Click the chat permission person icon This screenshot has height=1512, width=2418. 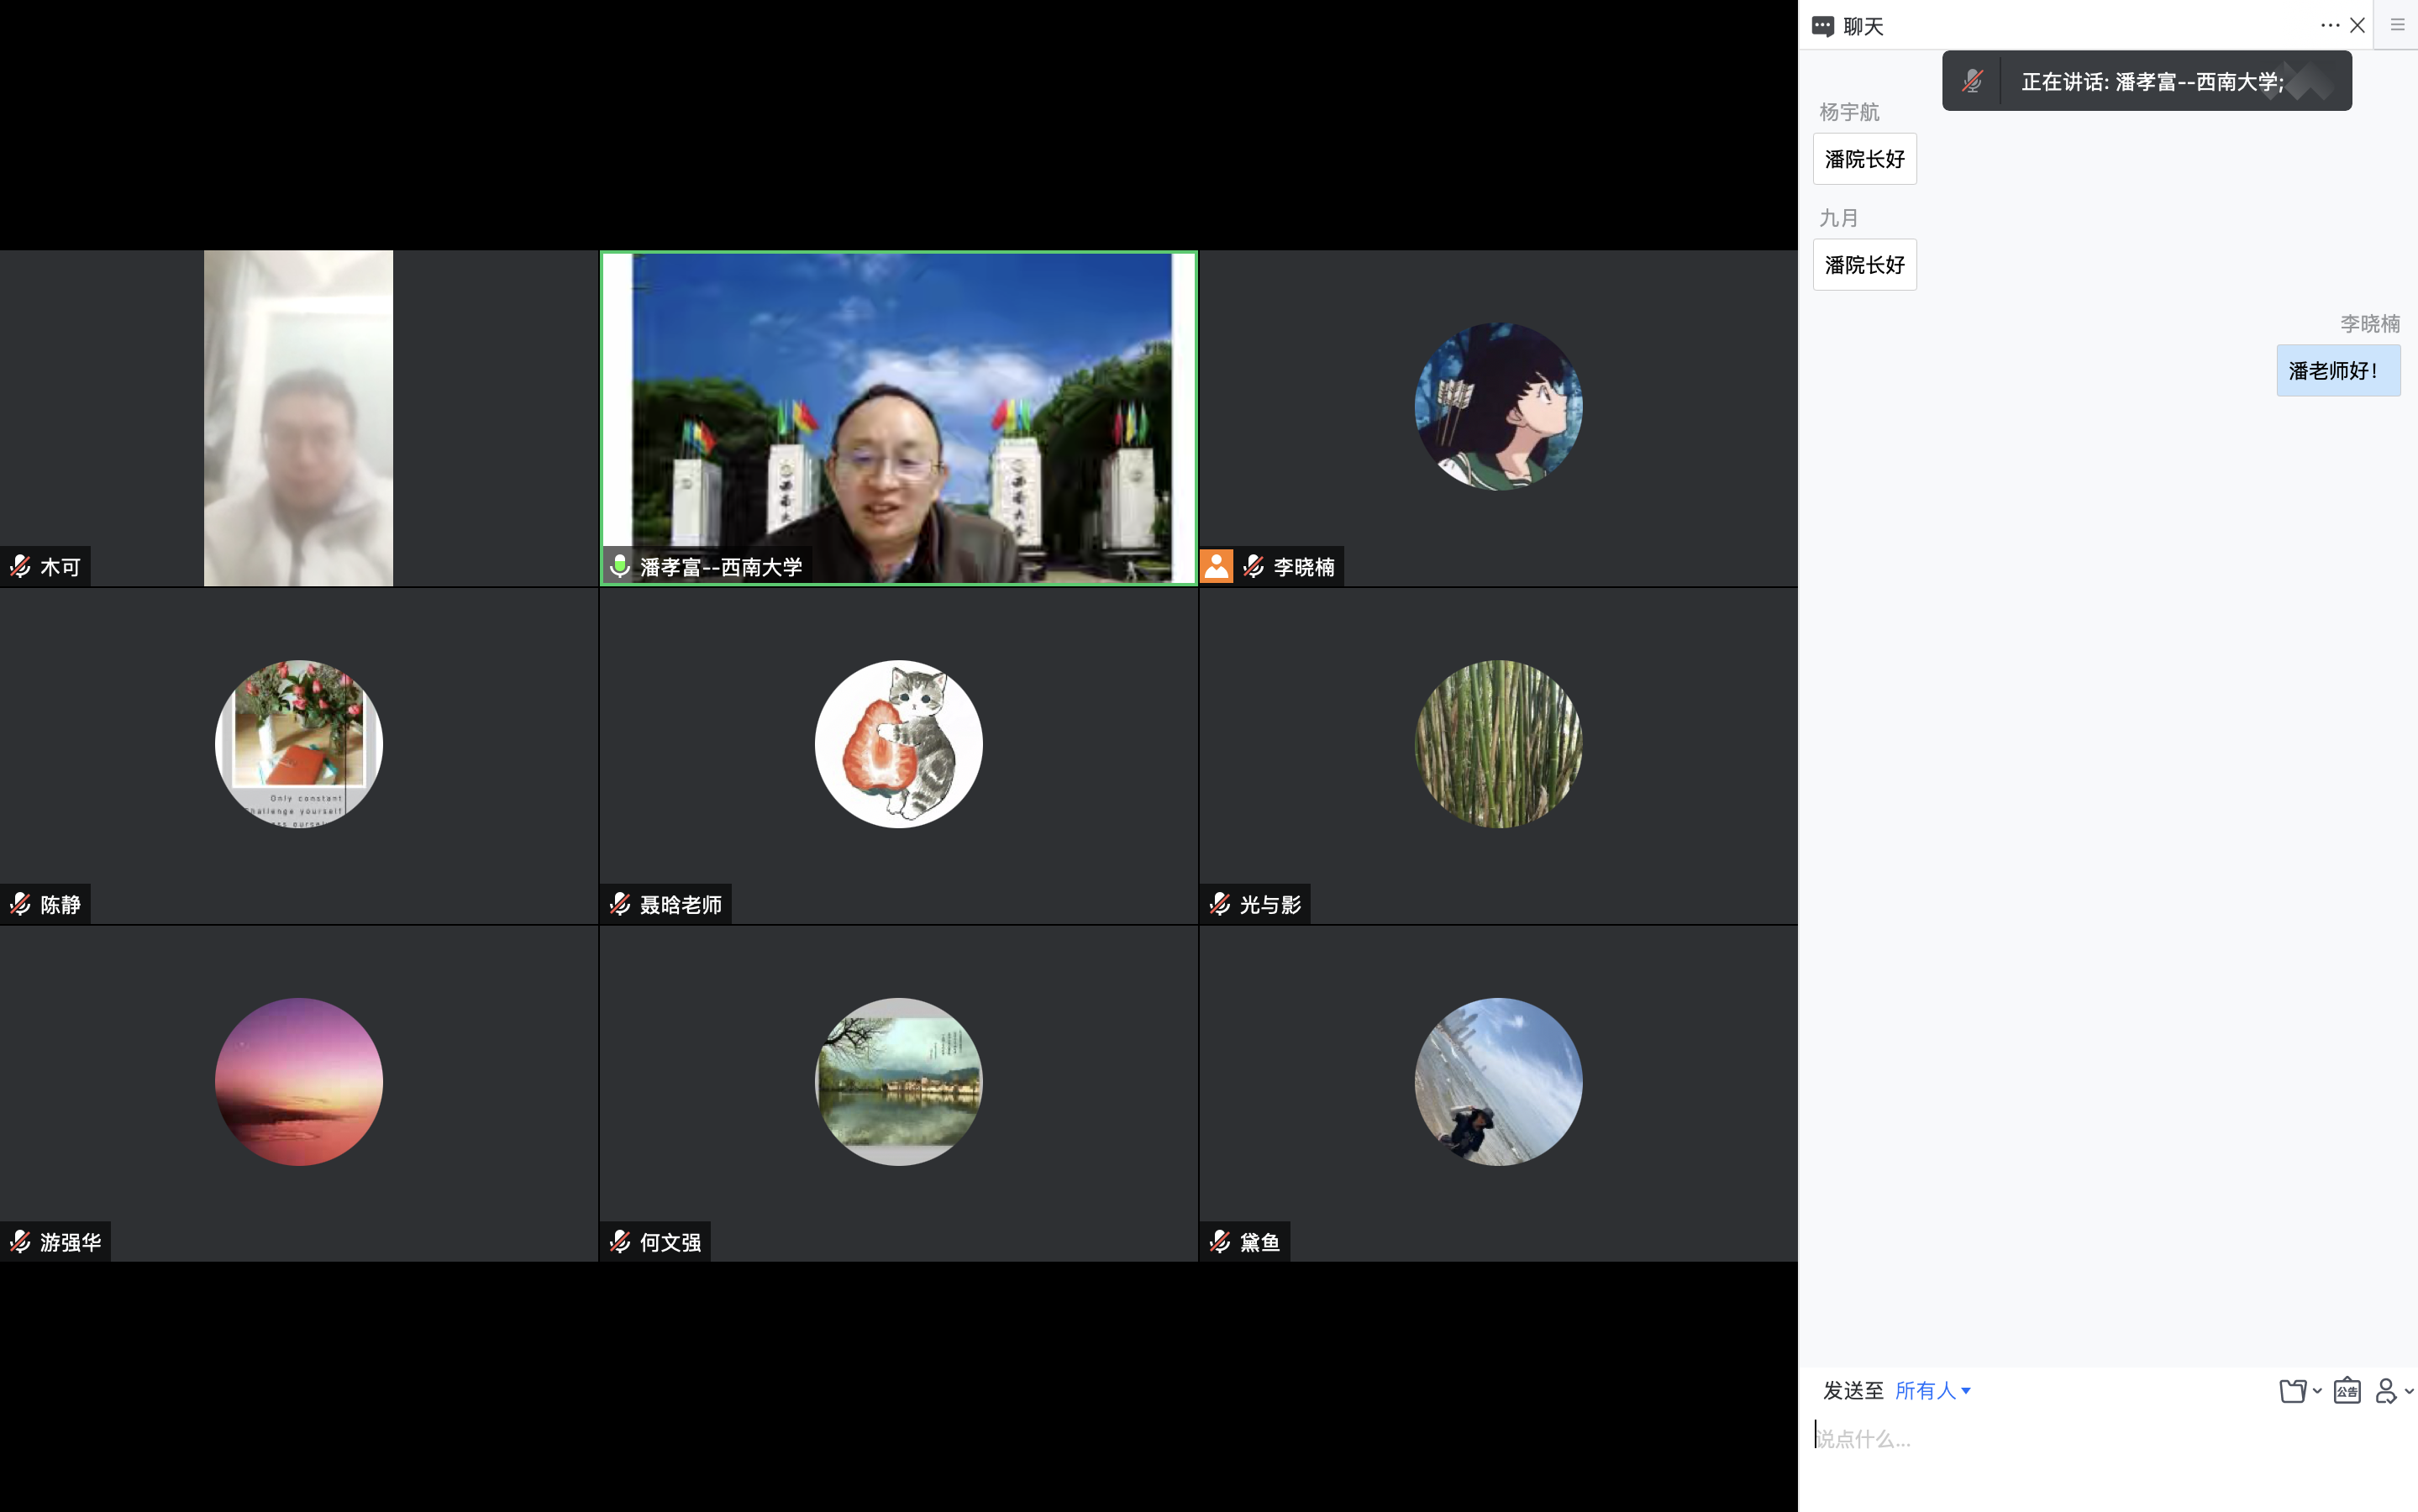[2385, 1390]
